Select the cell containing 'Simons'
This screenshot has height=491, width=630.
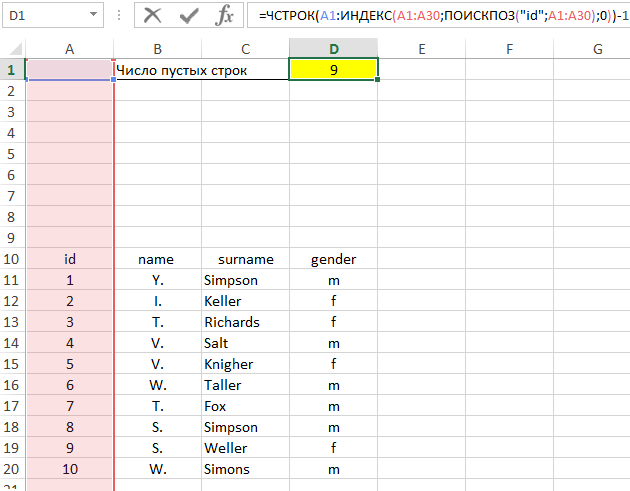[245, 469]
